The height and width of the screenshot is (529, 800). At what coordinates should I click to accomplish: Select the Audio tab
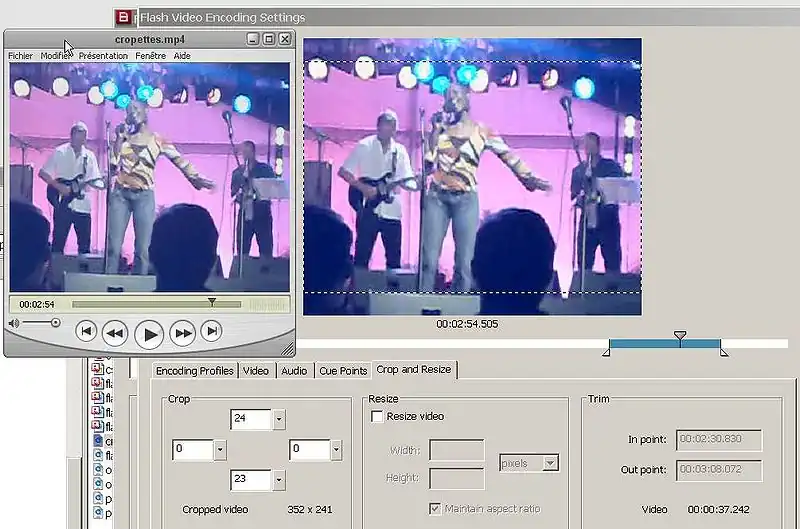coord(294,371)
